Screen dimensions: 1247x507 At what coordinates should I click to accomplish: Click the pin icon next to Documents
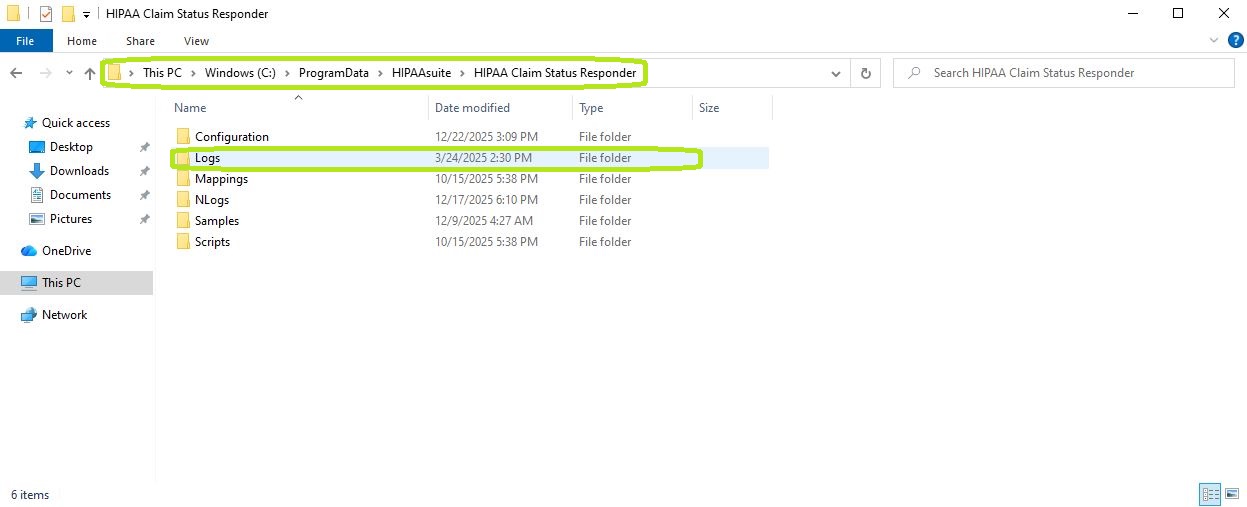[x=144, y=195]
